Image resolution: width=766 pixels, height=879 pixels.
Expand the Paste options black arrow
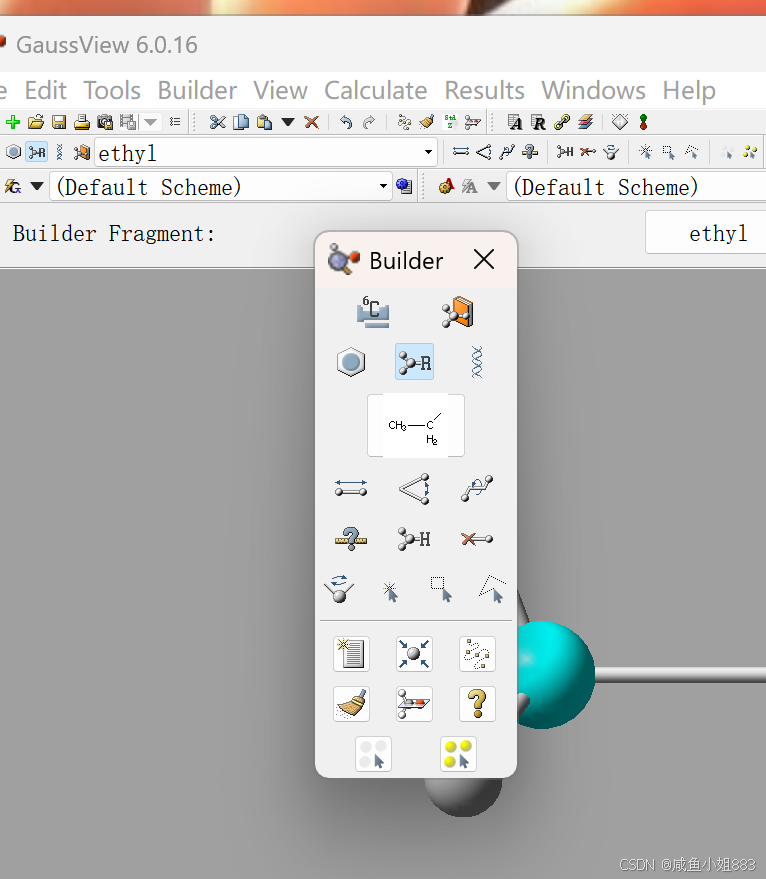288,122
